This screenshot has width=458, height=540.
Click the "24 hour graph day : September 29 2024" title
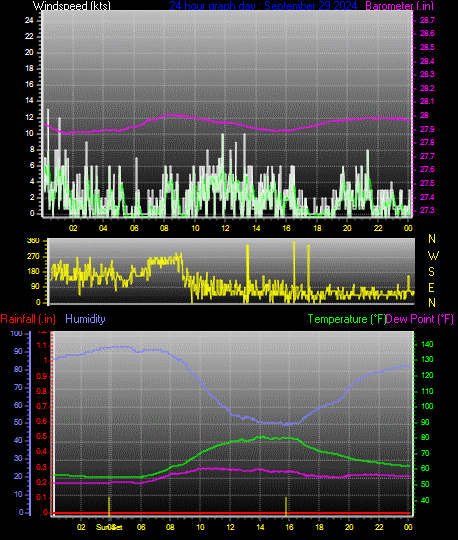(263, 6)
